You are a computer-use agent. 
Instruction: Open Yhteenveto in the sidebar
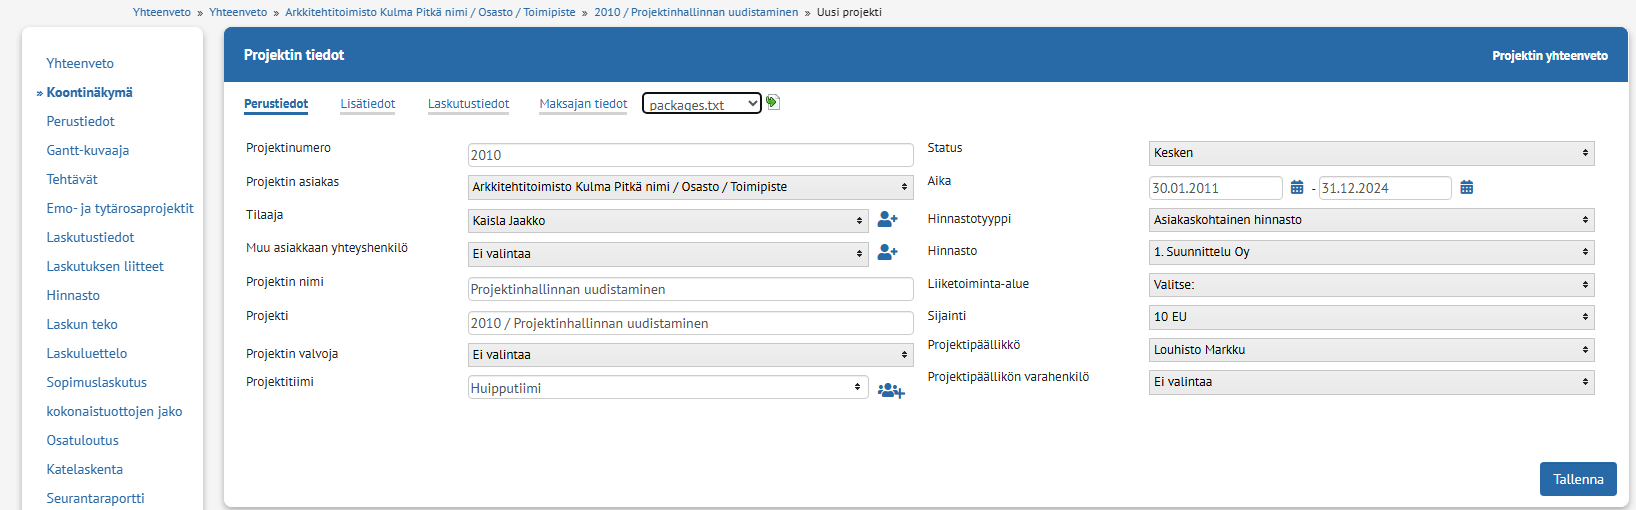80,63
